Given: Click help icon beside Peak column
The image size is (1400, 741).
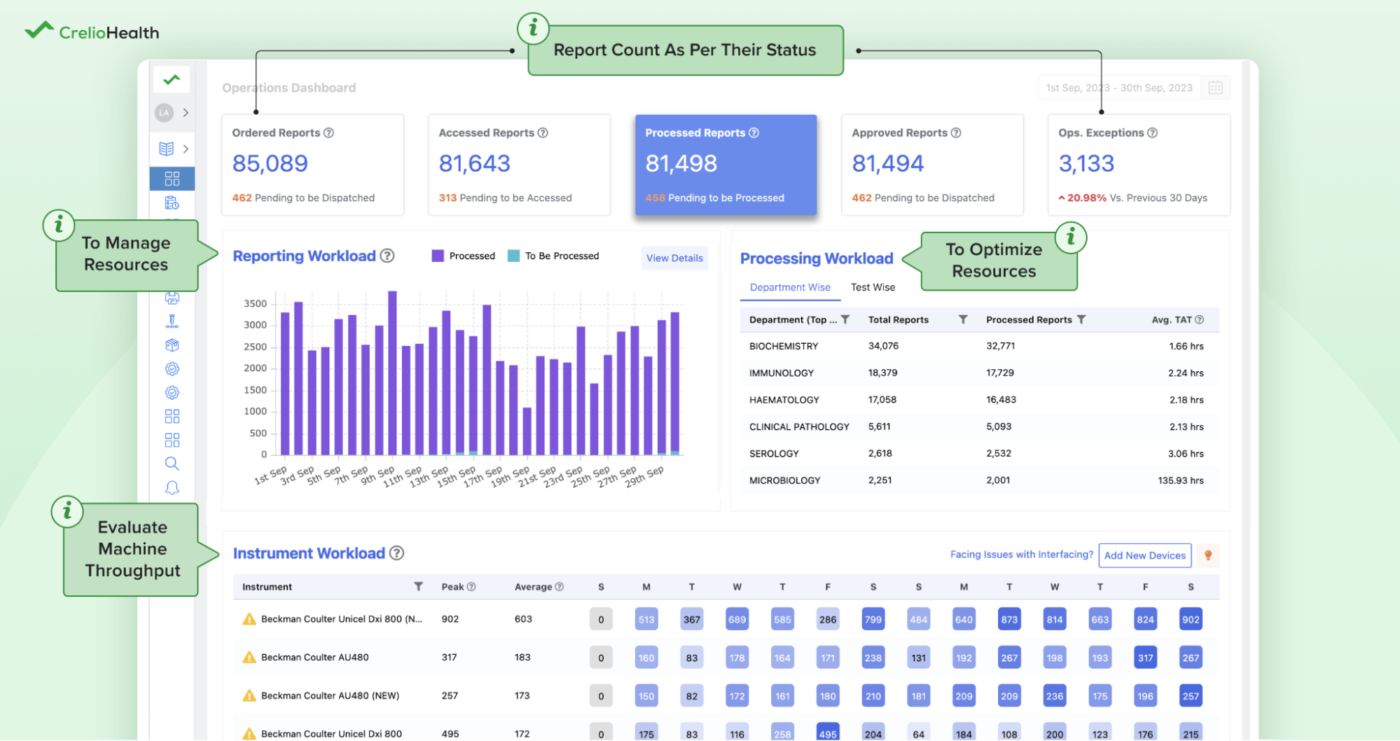Looking at the screenshot, I should click(x=471, y=587).
